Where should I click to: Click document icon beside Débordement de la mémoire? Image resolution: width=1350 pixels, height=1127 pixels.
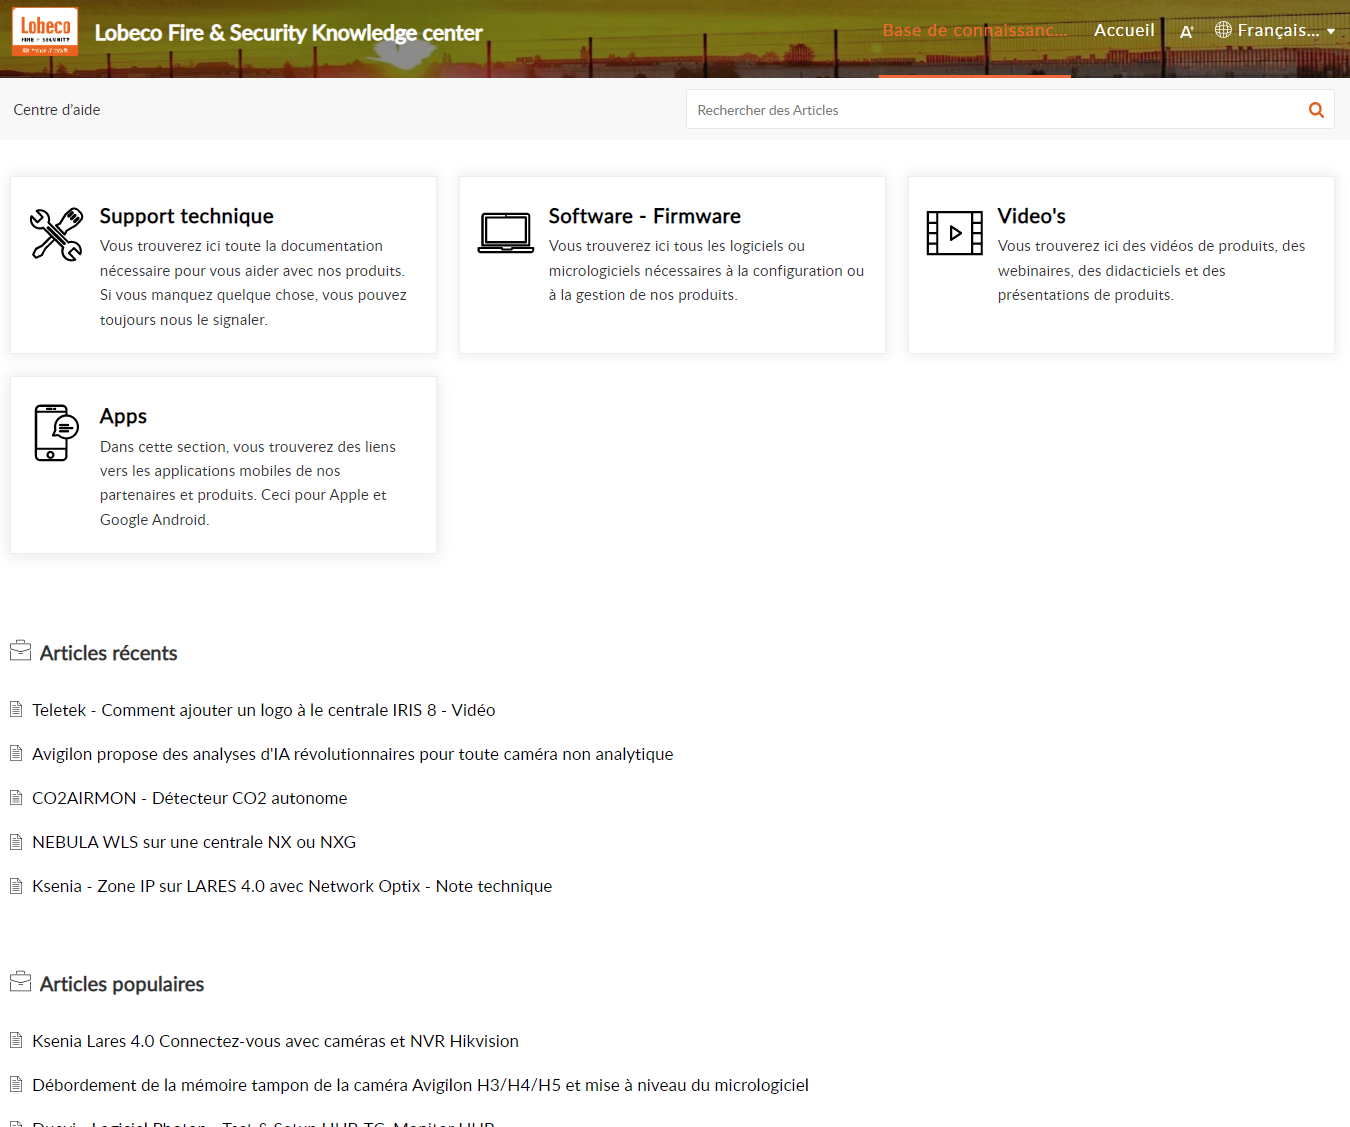(x=16, y=1084)
